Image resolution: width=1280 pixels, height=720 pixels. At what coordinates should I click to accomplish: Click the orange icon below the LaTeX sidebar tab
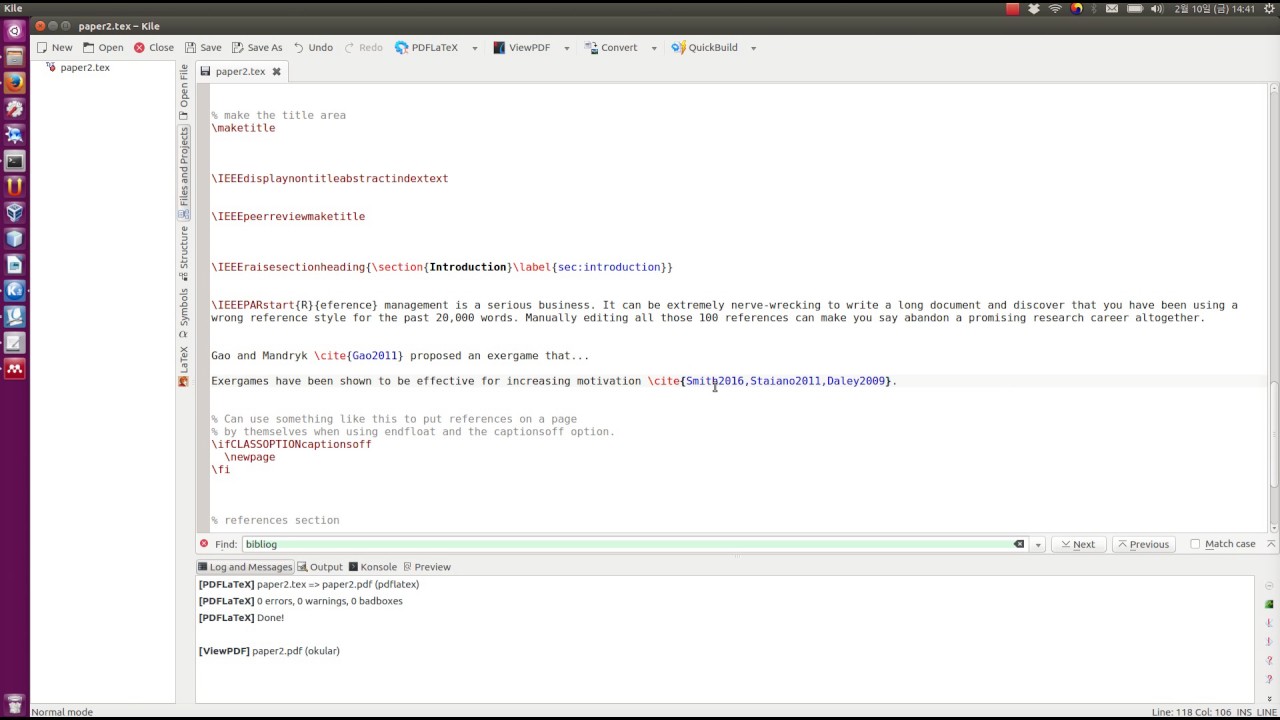point(183,381)
